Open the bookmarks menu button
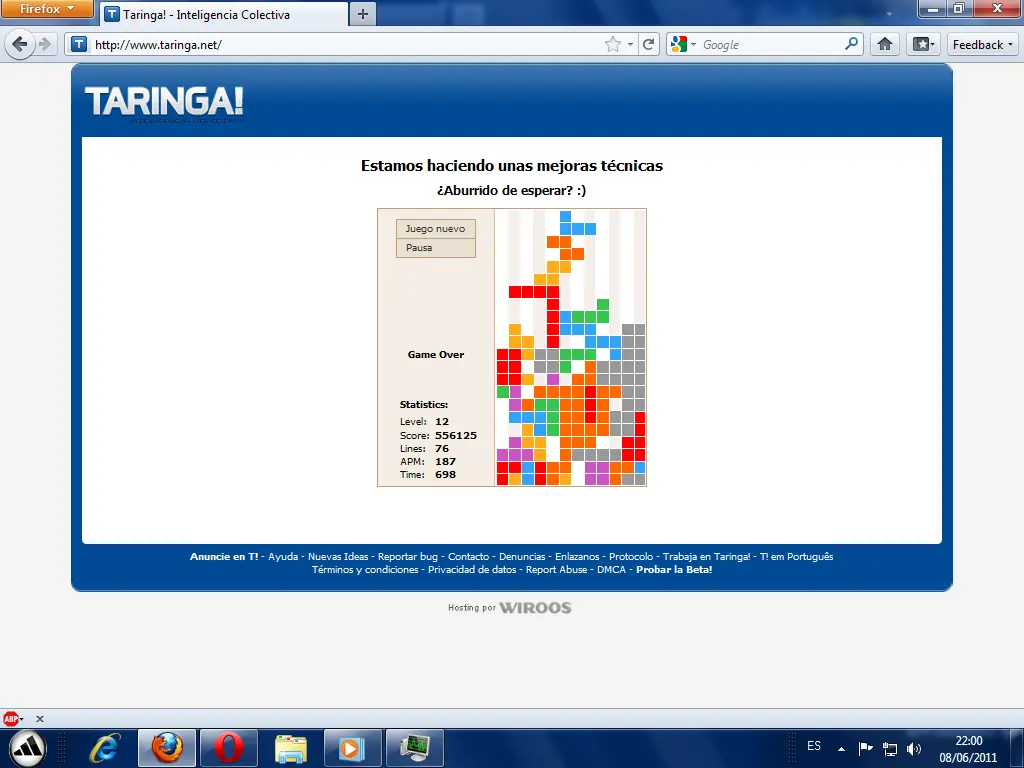Image resolution: width=1024 pixels, height=768 pixels. coord(923,44)
